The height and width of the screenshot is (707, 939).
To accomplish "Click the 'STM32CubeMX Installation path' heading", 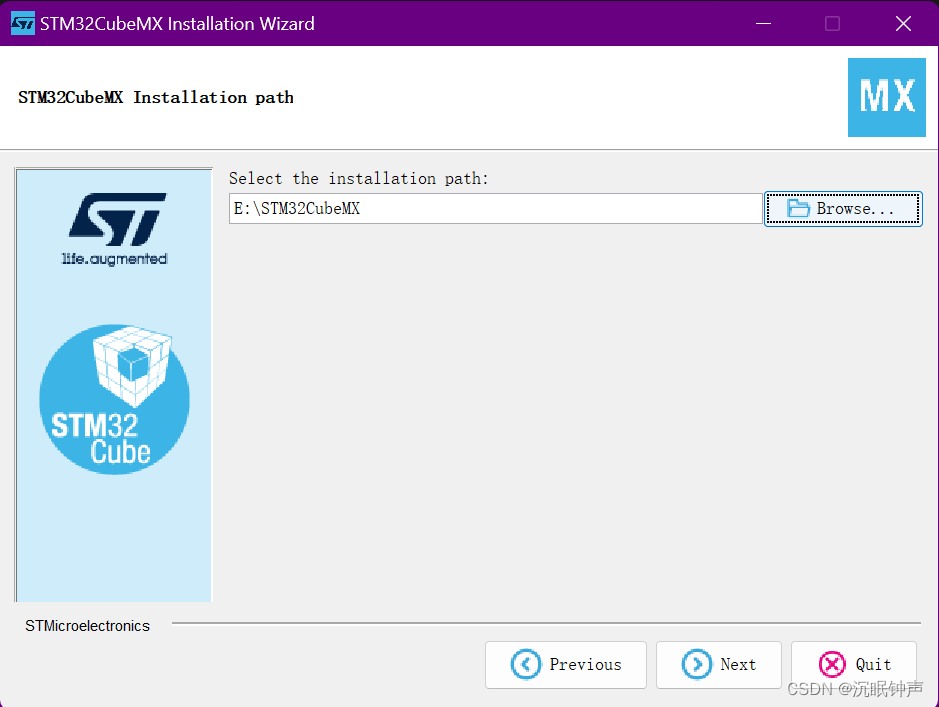I will tap(156, 97).
